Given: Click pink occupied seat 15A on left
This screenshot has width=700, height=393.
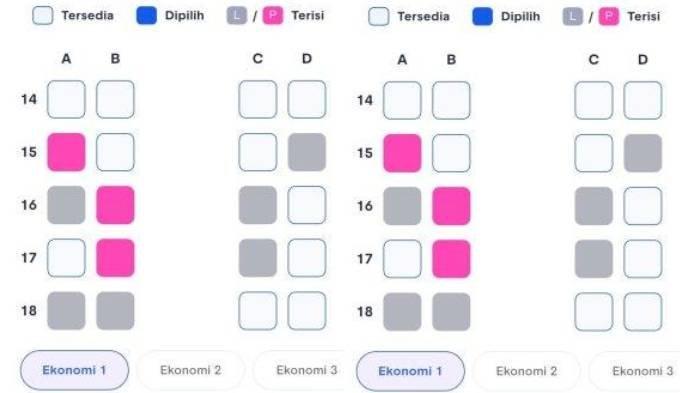Looking at the screenshot, I should (66, 152).
